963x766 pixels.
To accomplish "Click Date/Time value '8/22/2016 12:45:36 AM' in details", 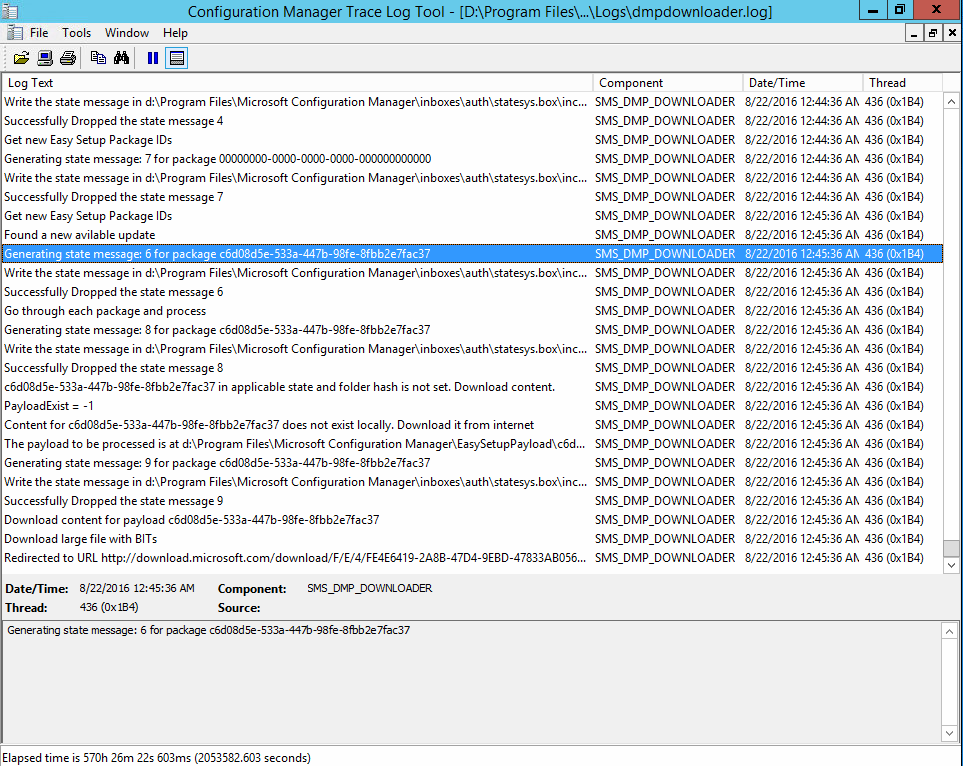I will point(137,588).
